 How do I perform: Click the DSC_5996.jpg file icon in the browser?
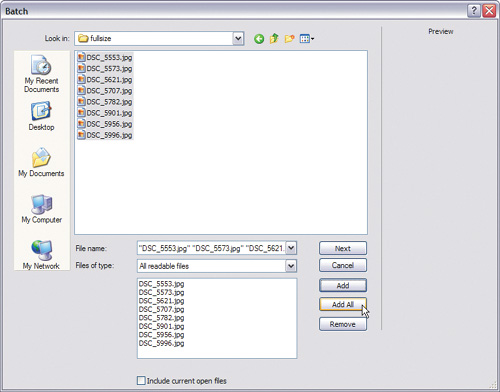tap(81, 135)
